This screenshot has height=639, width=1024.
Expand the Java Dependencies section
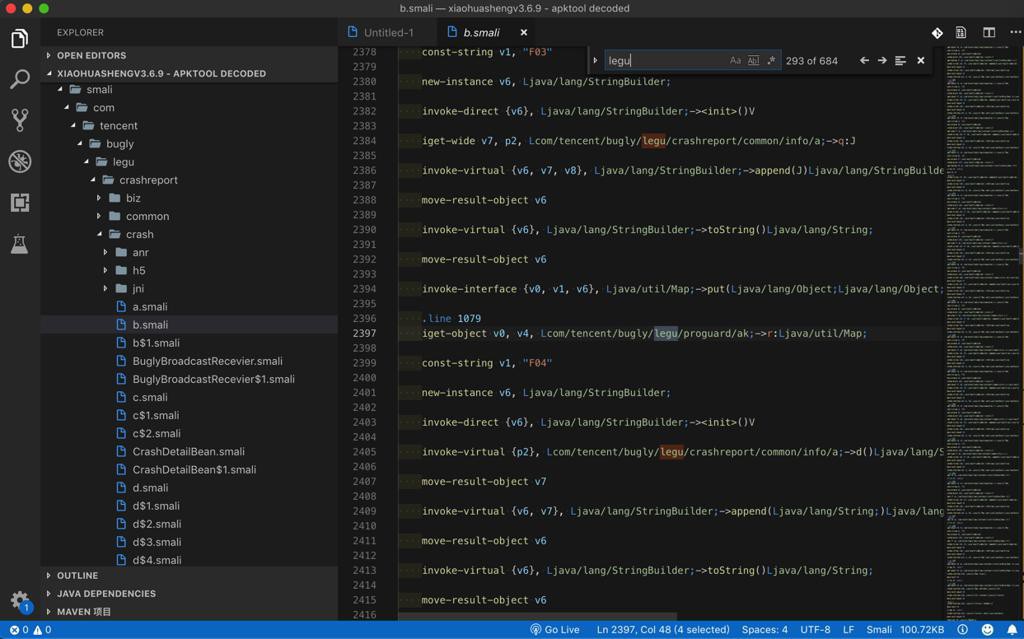tap(189, 593)
